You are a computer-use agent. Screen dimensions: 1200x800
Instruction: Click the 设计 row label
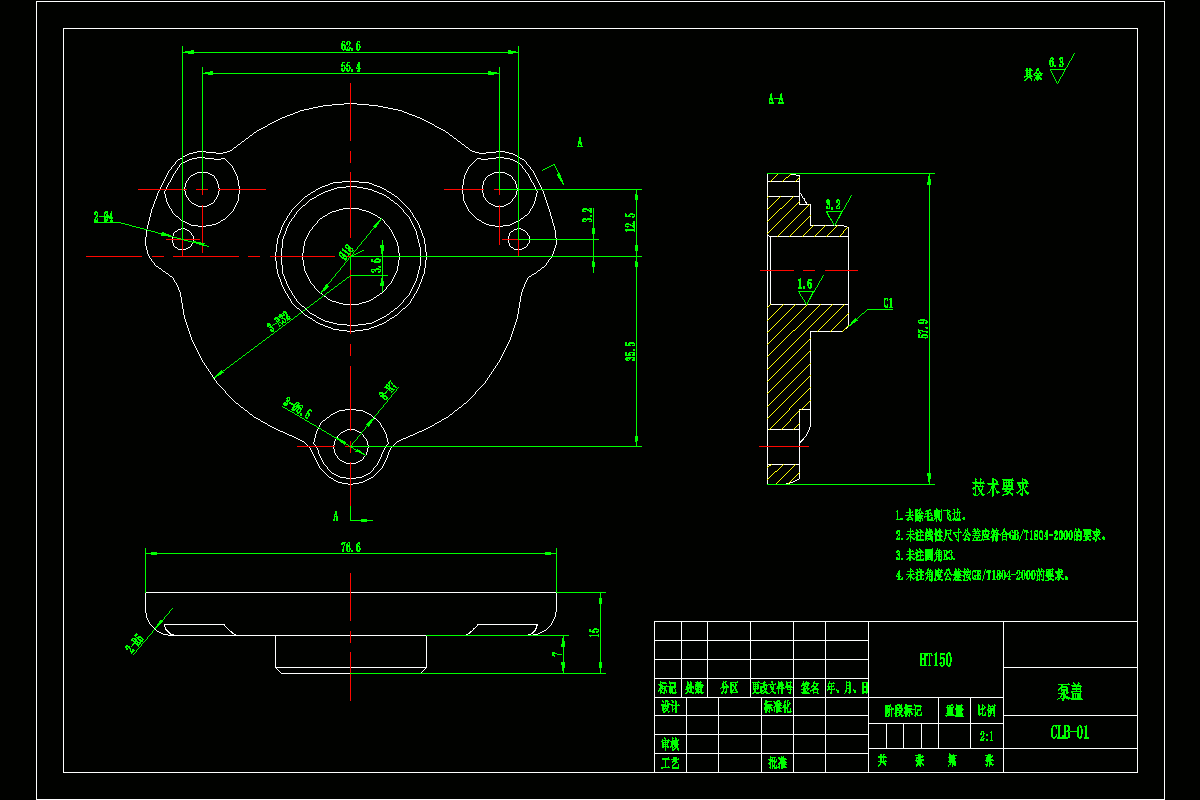click(x=670, y=706)
